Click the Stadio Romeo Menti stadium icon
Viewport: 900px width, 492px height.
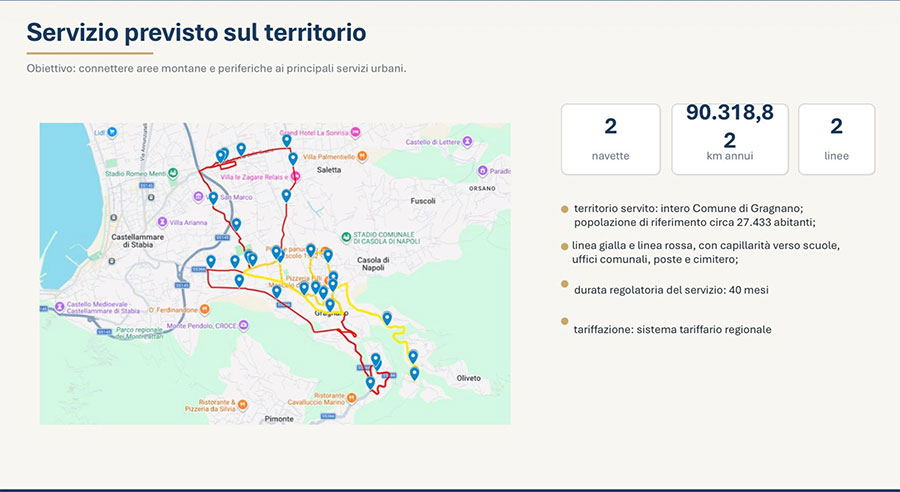173,173
